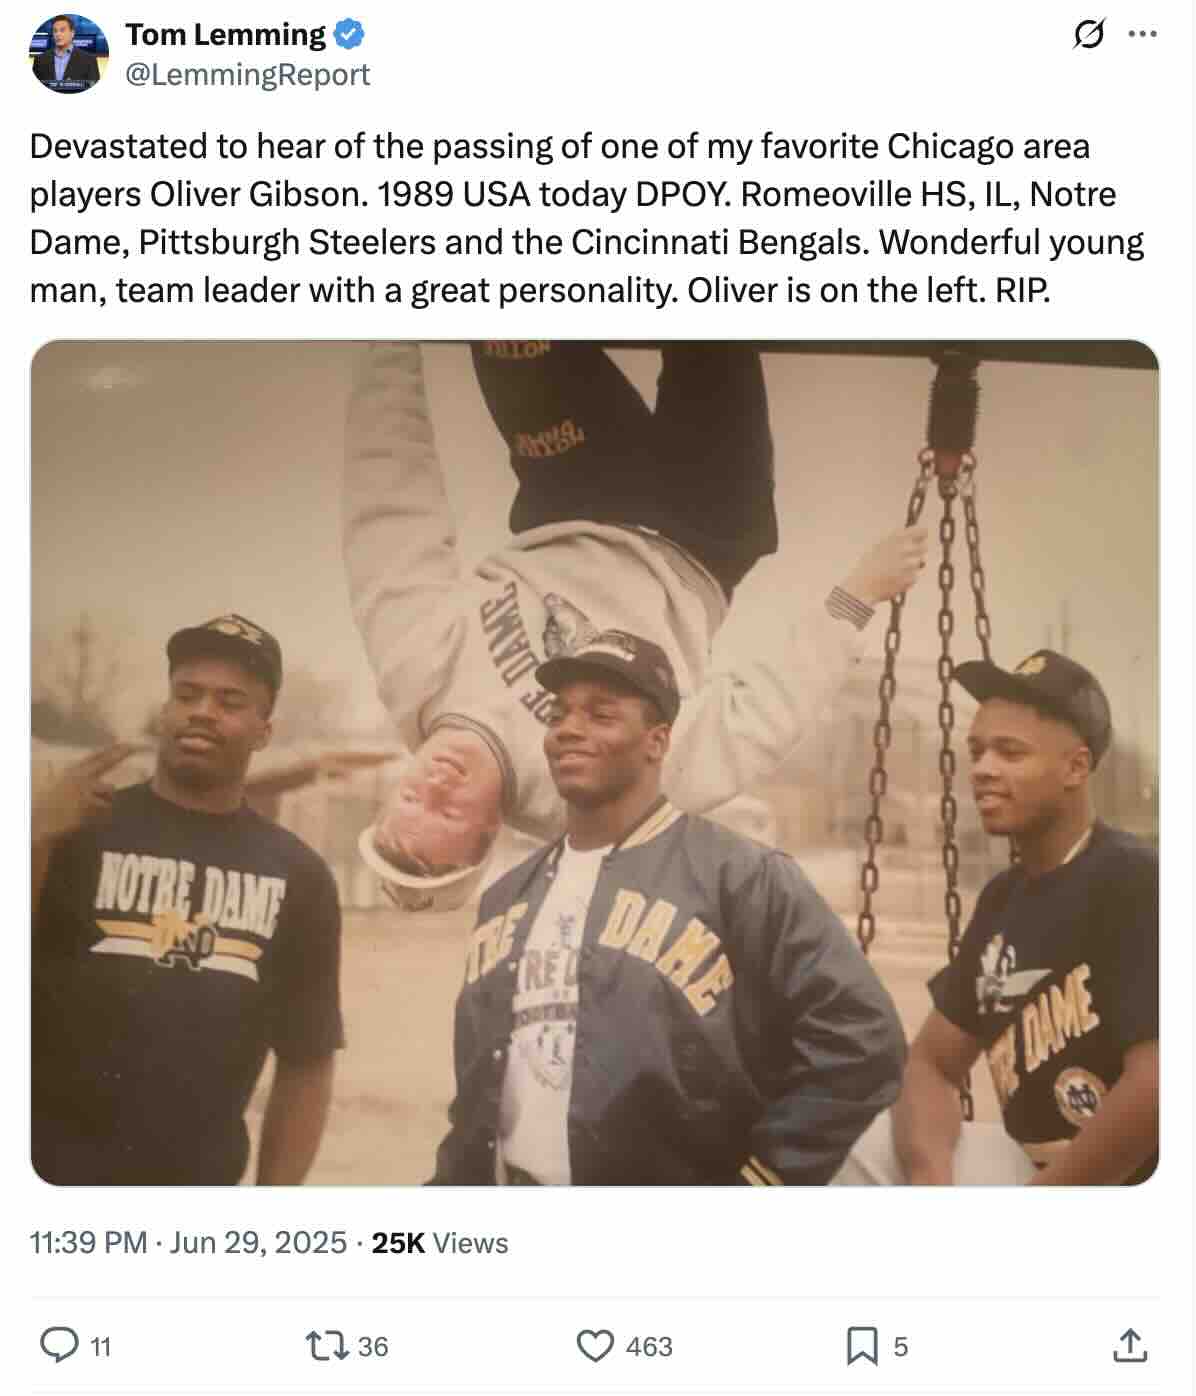Open the three-dot more options menu
This screenshot has width=1196, height=1396.
coord(1142,34)
